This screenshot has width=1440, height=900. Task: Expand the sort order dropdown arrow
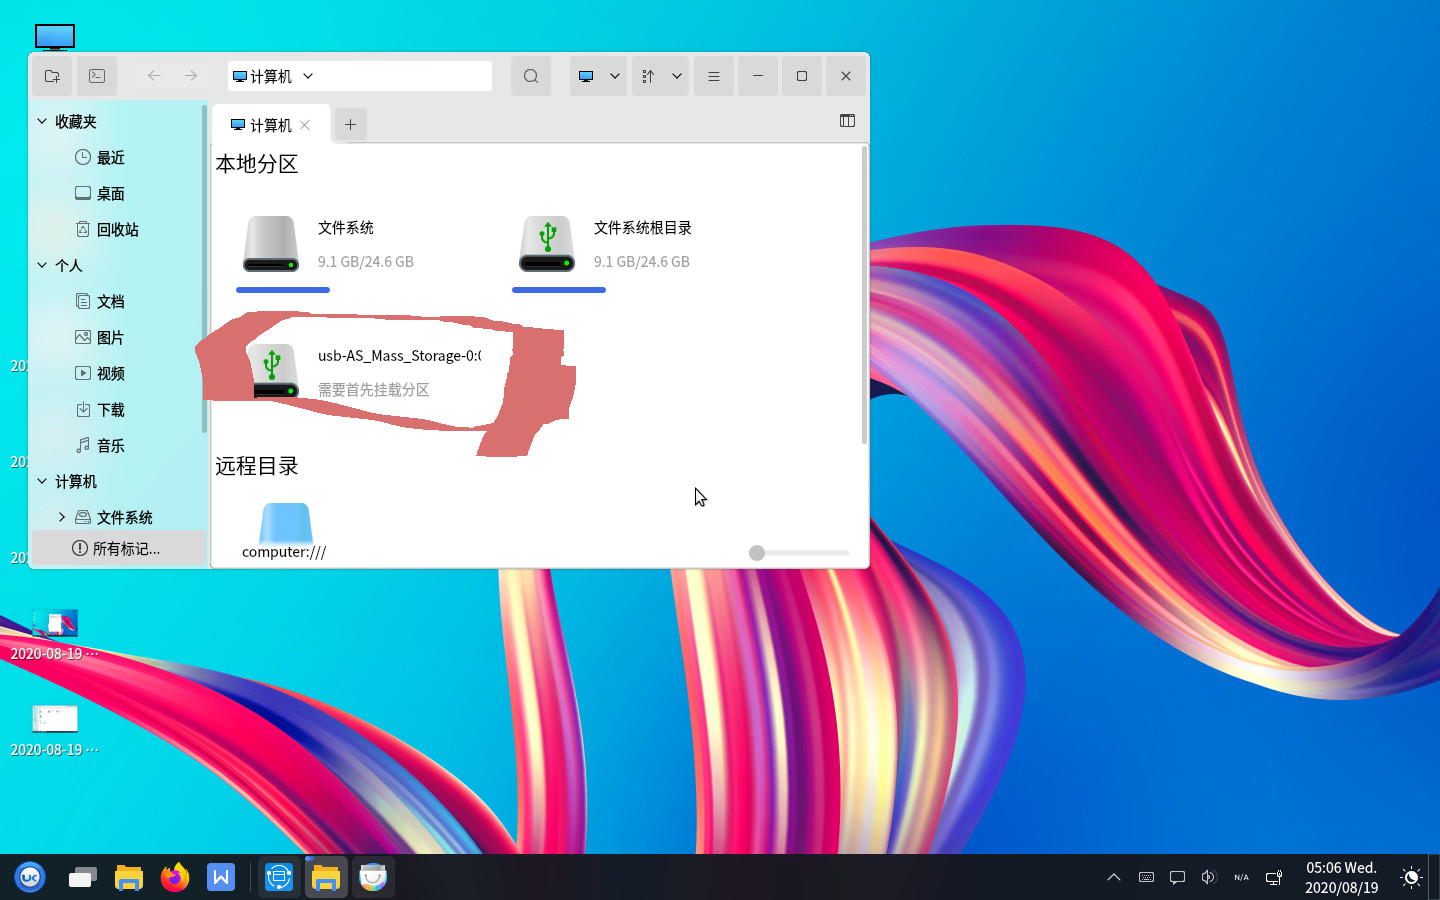[x=677, y=76]
